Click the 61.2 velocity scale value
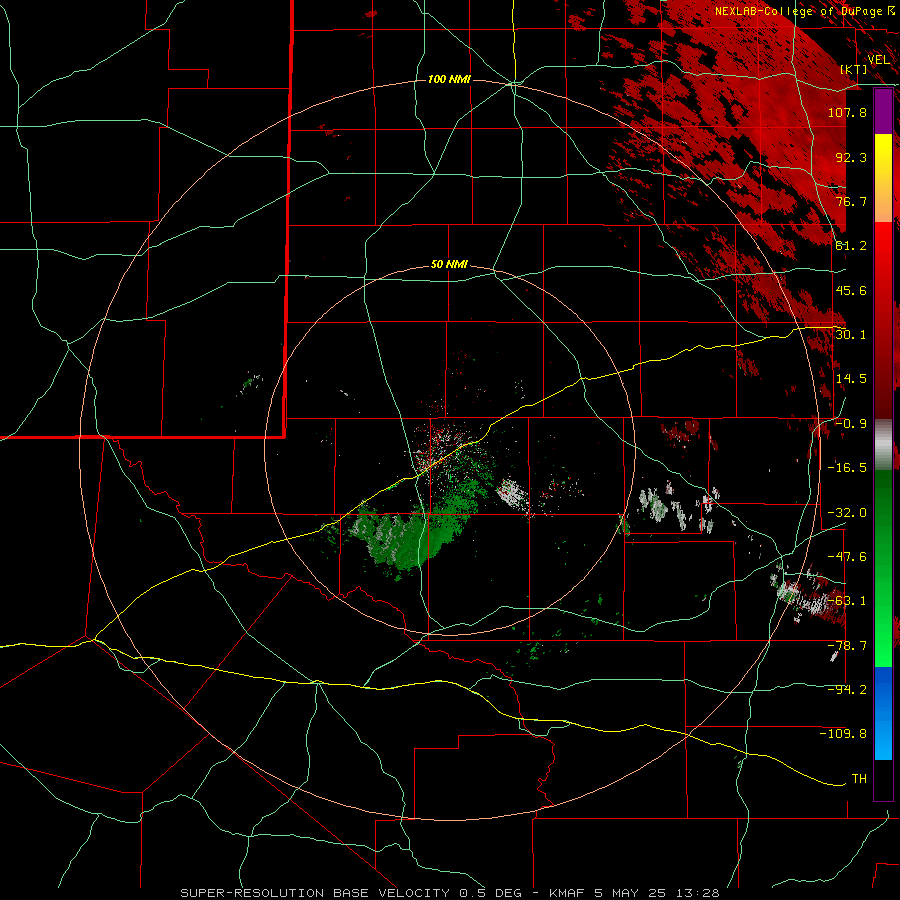900x900 pixels. click(851, 246)
